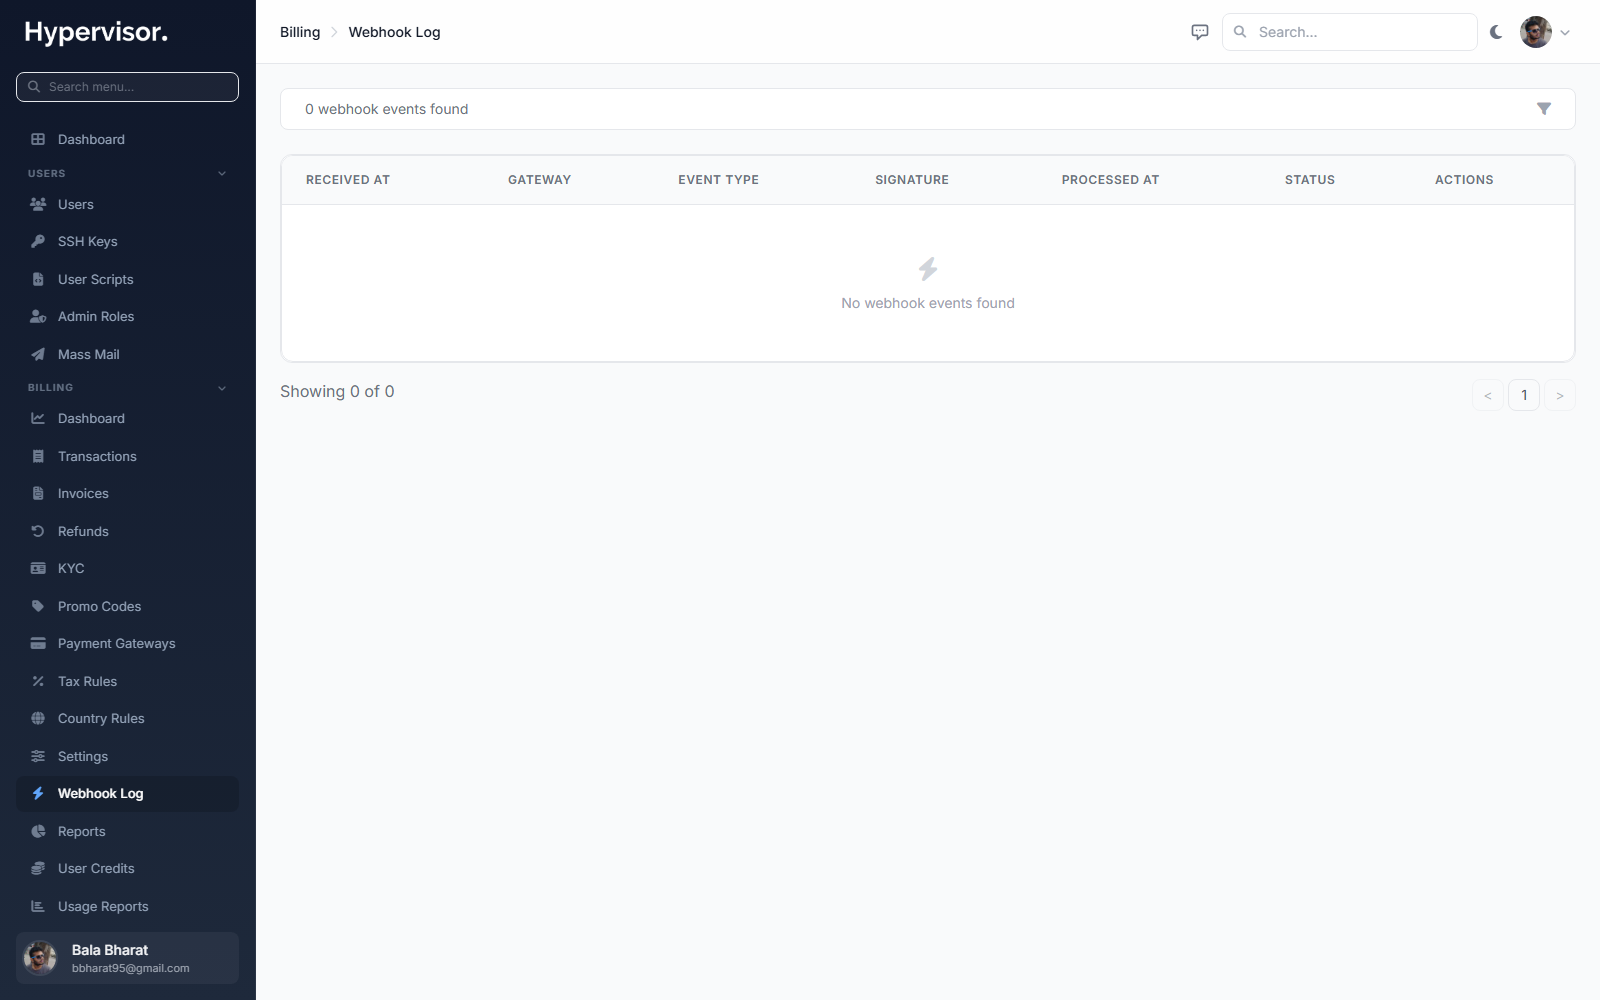Open Payment Gateways card icon
Viewport: 1600px width, 1000px height.
pyautogui.click(x=38, y=643)
